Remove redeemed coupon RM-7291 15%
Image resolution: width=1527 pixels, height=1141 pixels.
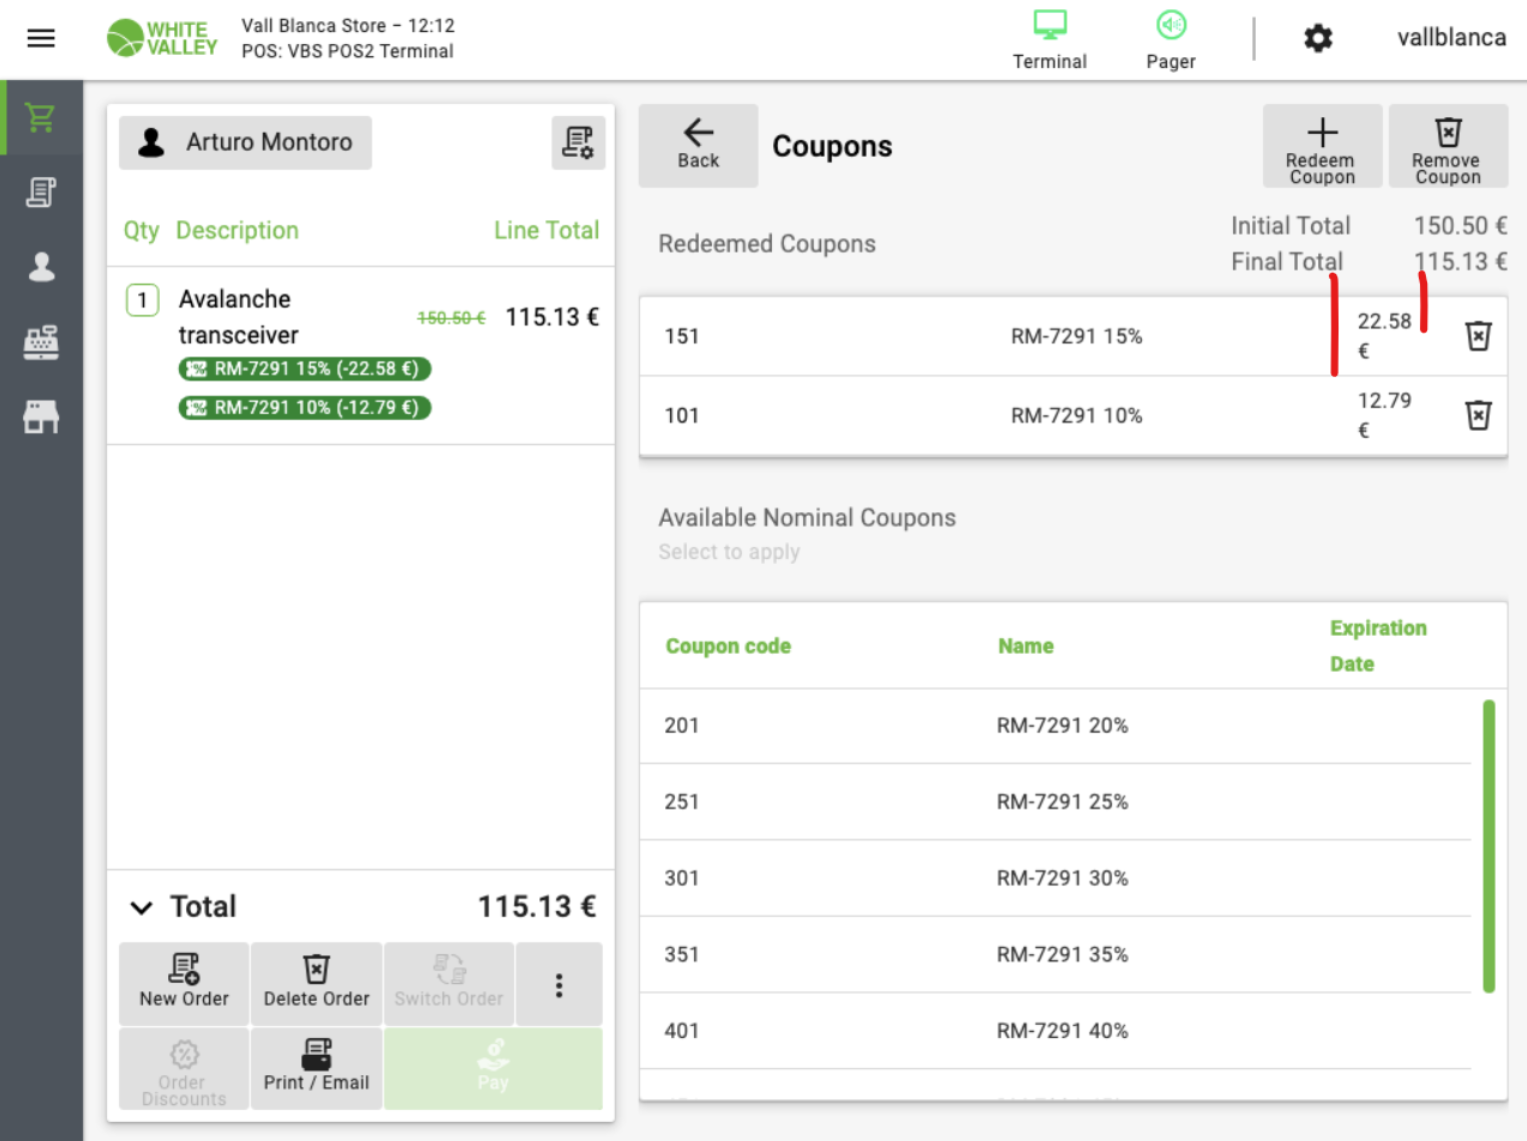pyautogui.click(x=1478, y=336)
